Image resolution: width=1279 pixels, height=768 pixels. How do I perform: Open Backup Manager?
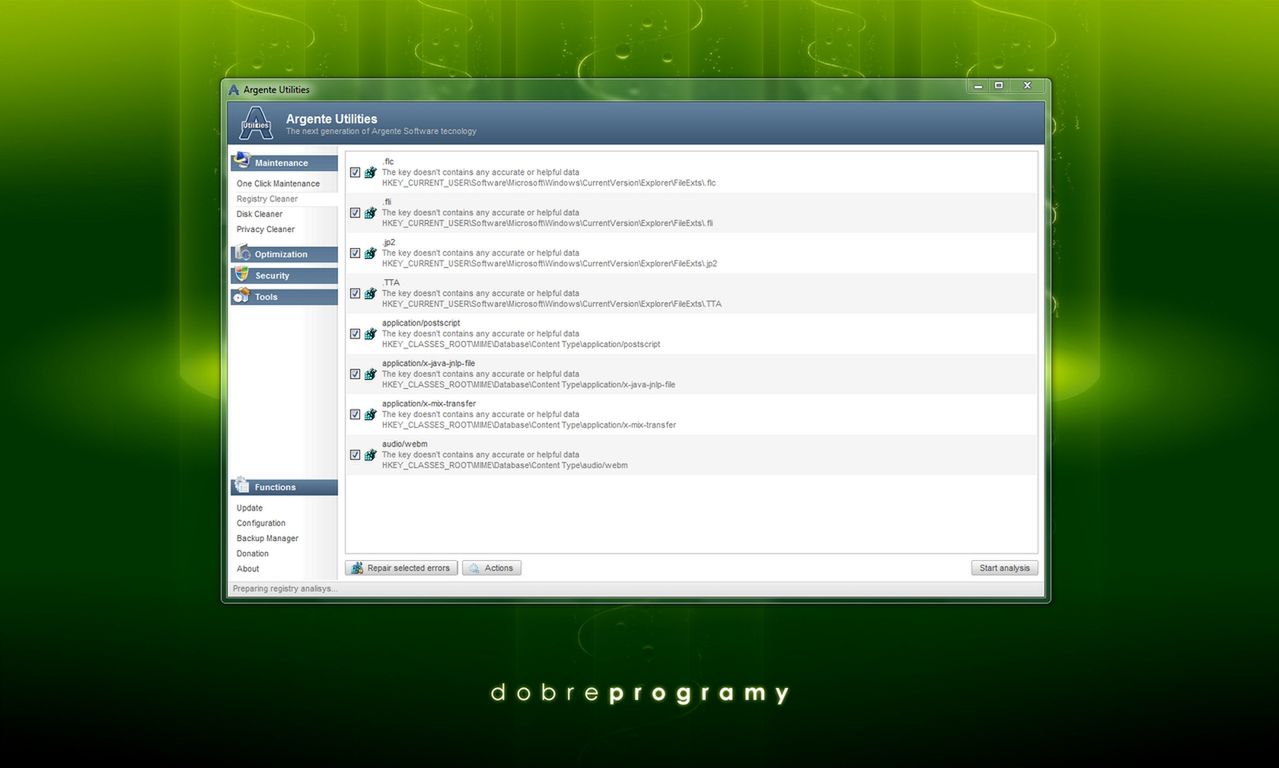point(267,538)
